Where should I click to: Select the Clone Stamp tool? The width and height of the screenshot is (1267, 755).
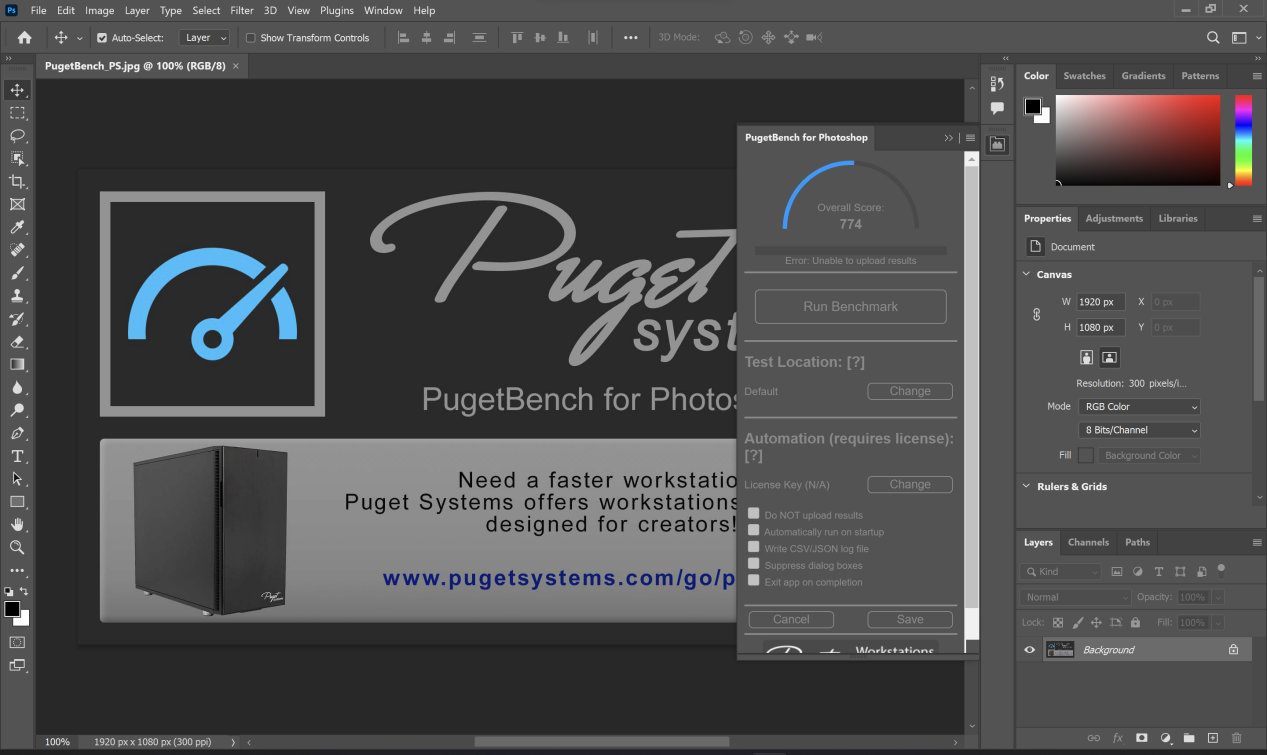(x=17, y=296)
